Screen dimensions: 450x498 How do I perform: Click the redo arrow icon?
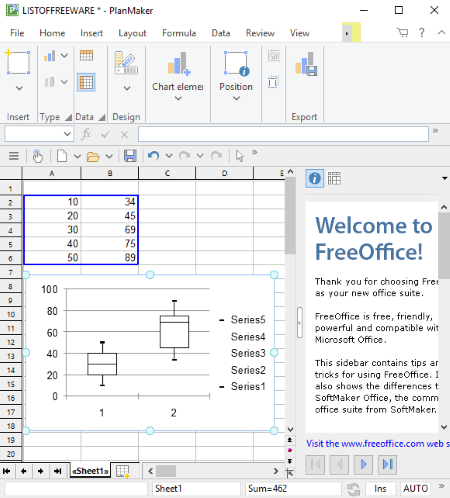tap(184, 156)
